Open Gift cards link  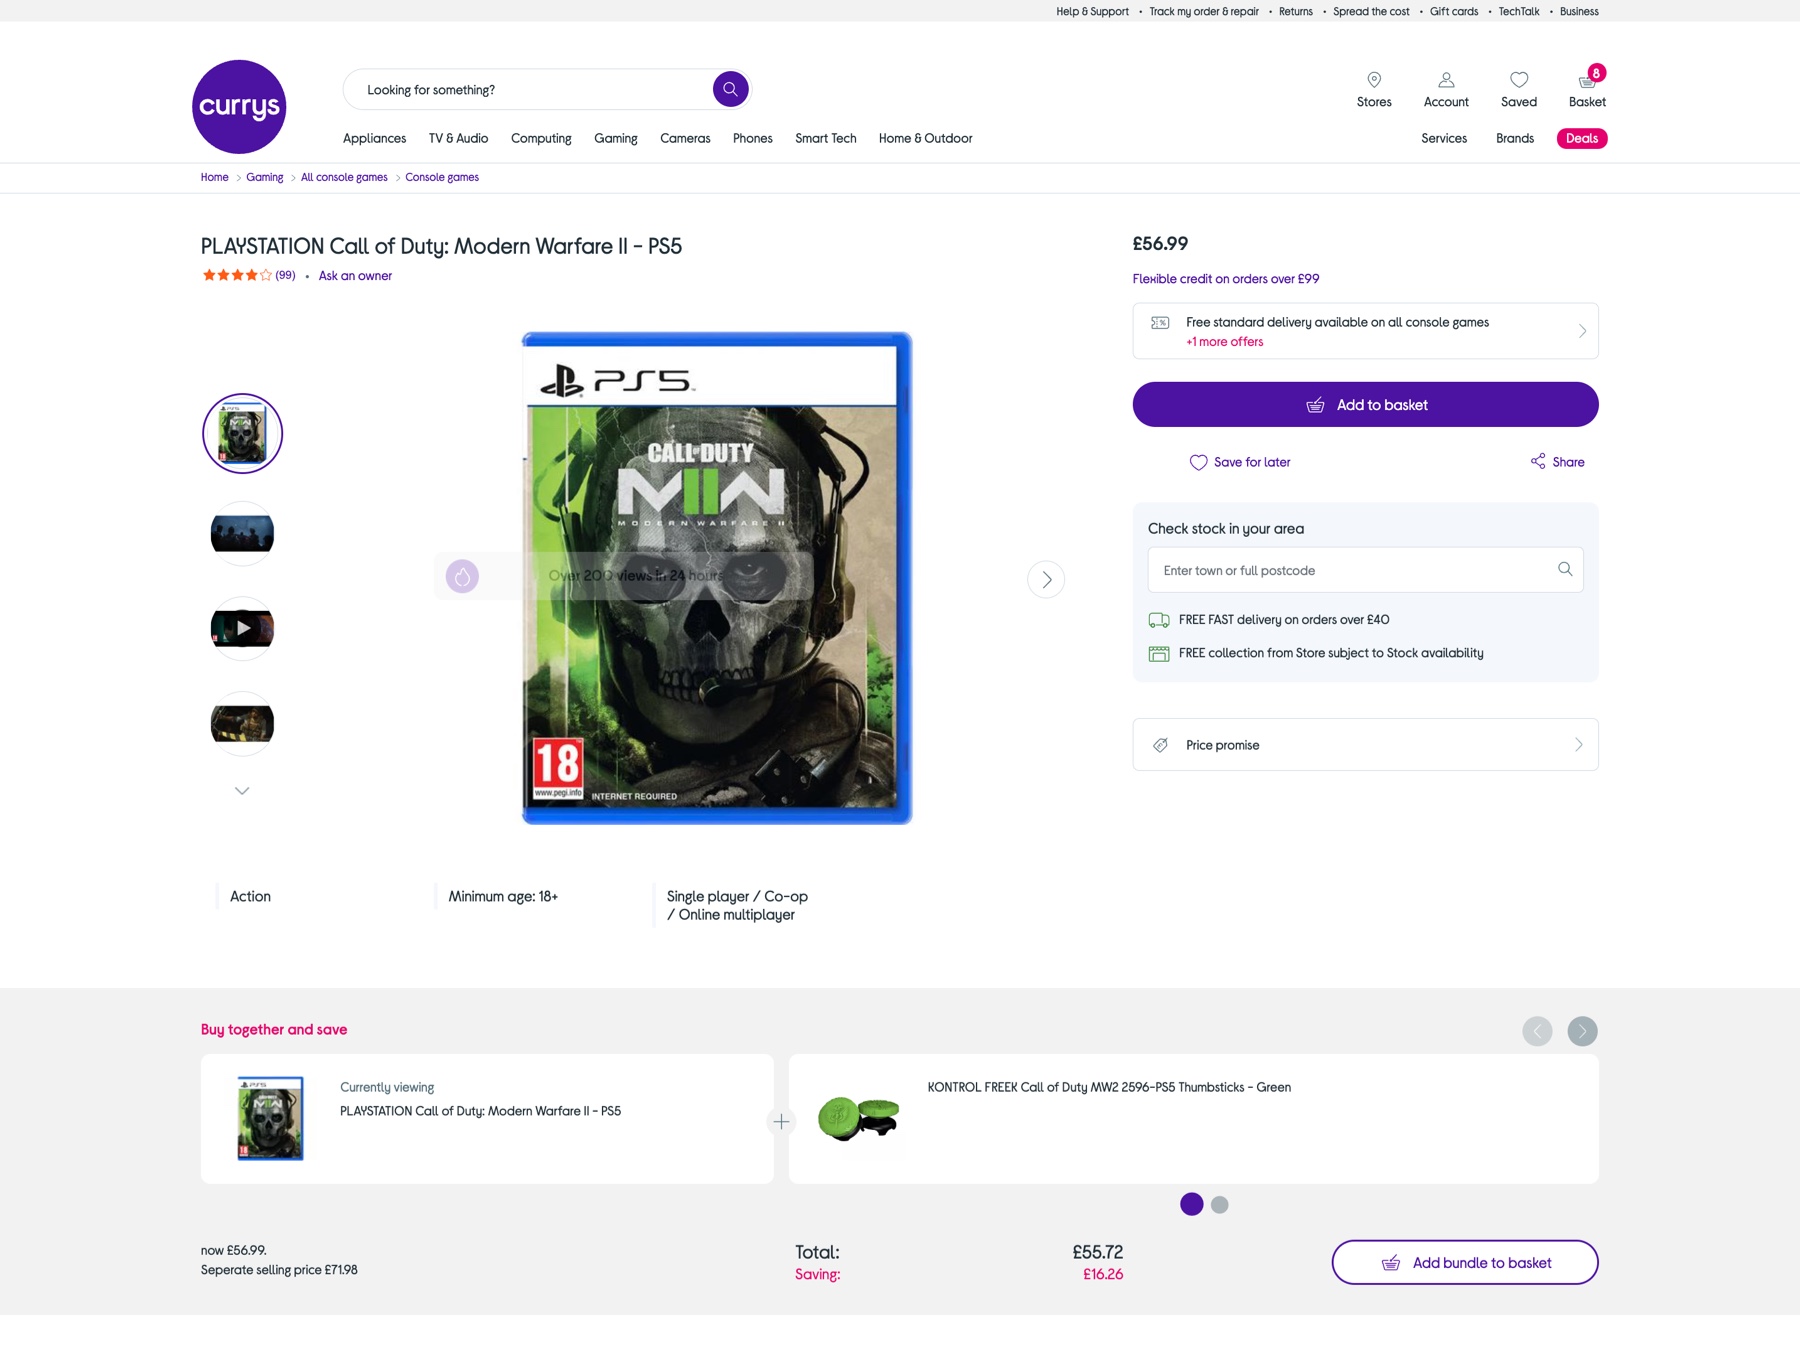tap(1453, 12)
